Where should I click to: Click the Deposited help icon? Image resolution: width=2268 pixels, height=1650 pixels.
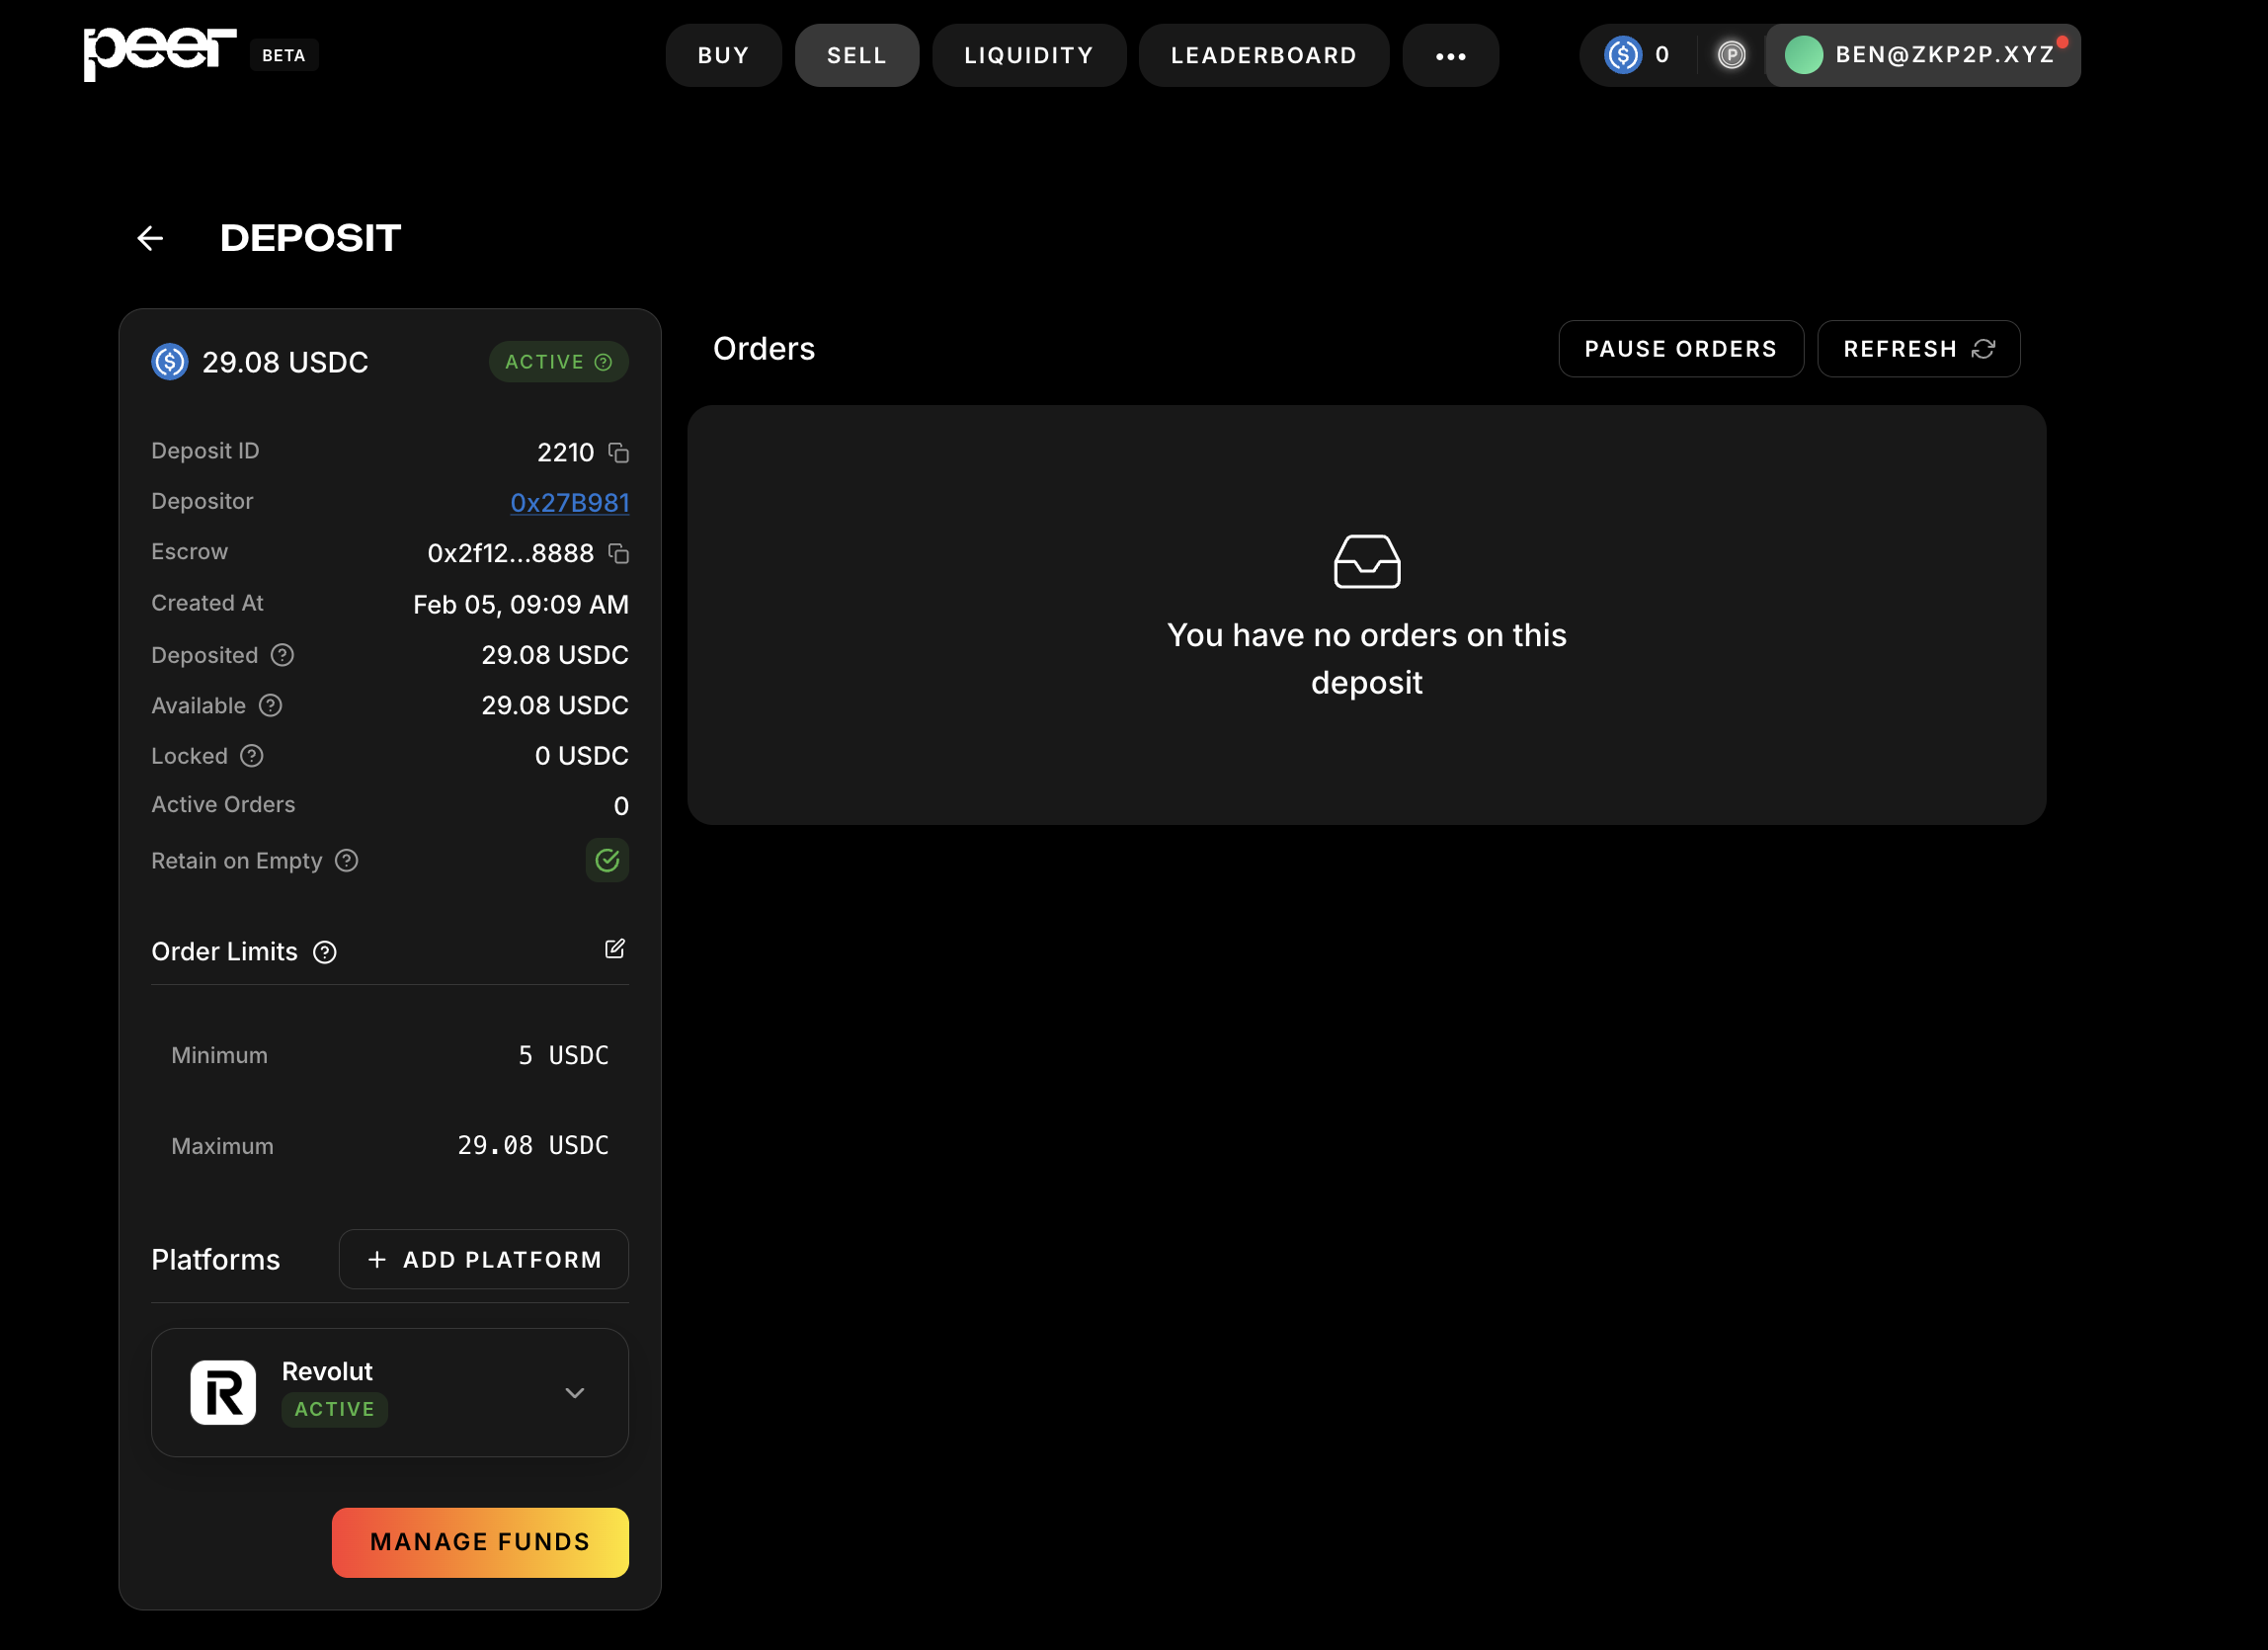coord(283,655)
